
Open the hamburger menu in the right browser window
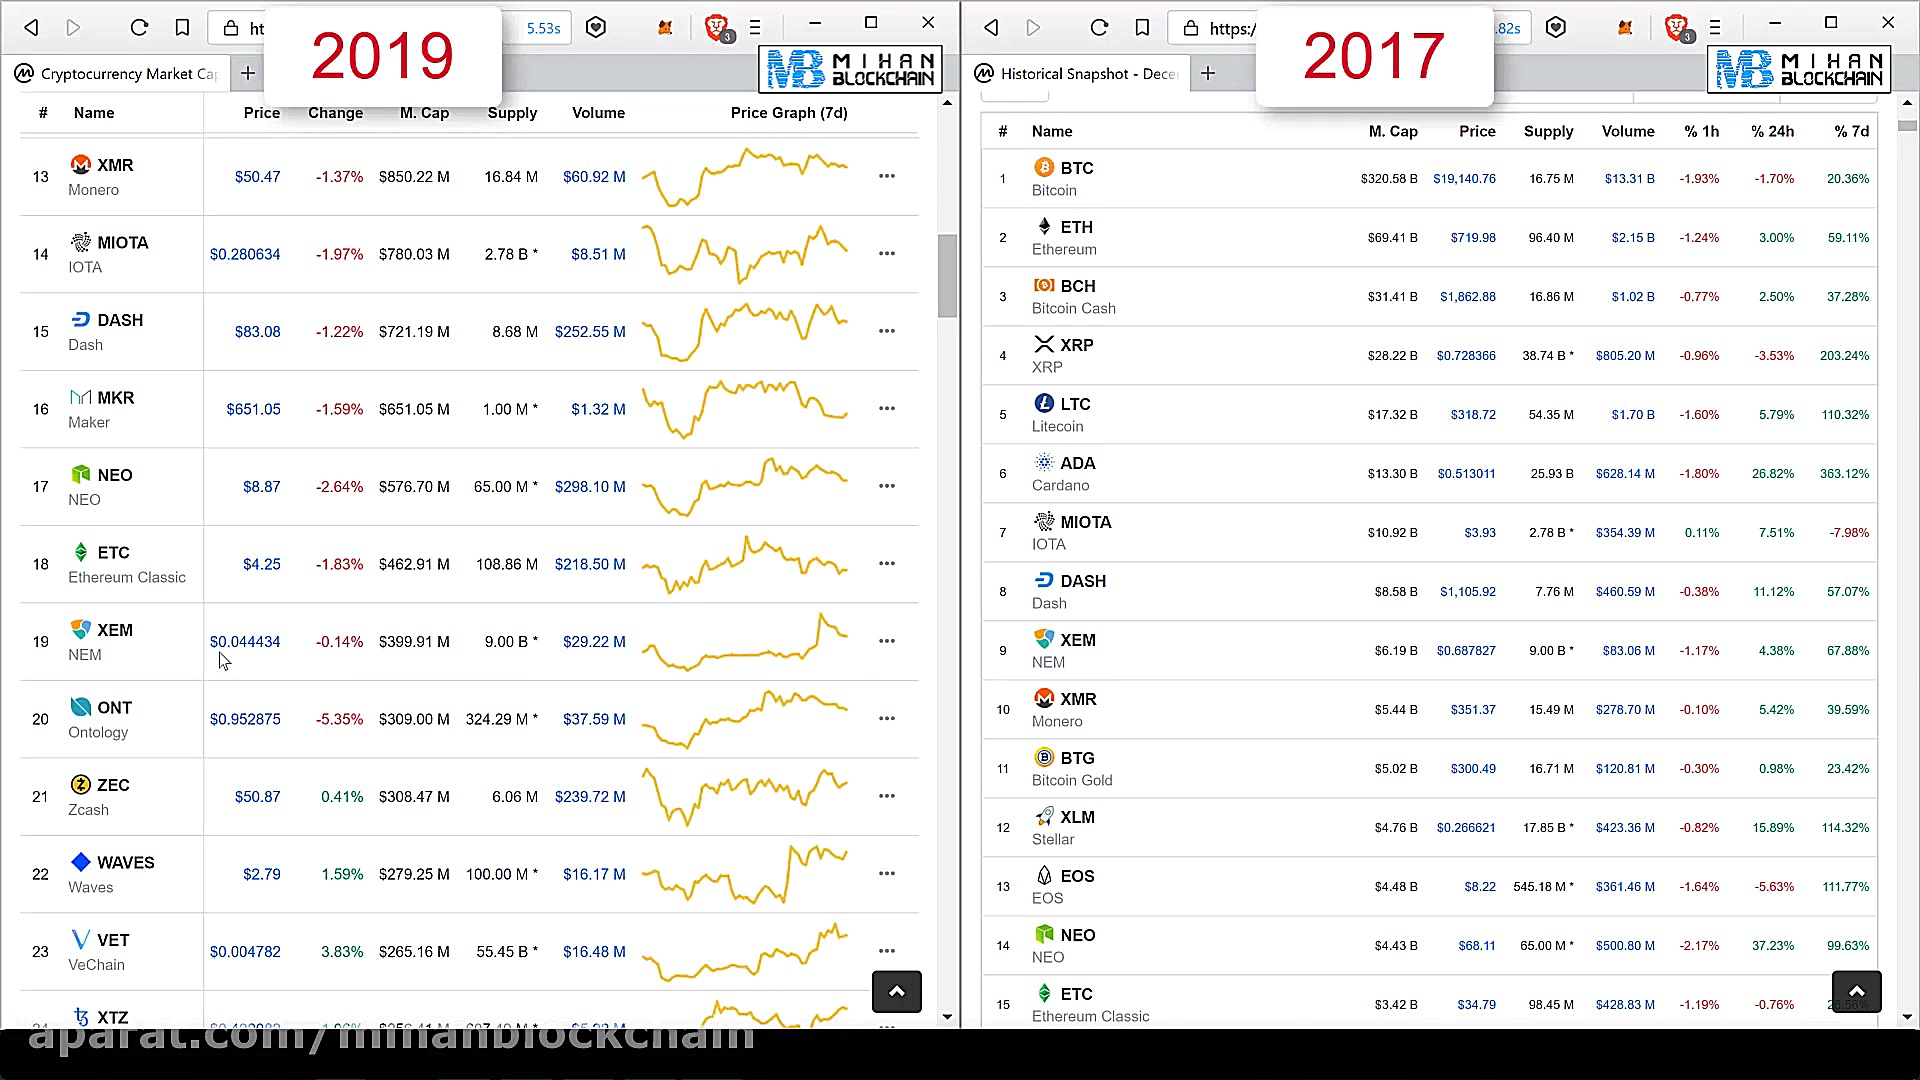[x=1715, y=27]
